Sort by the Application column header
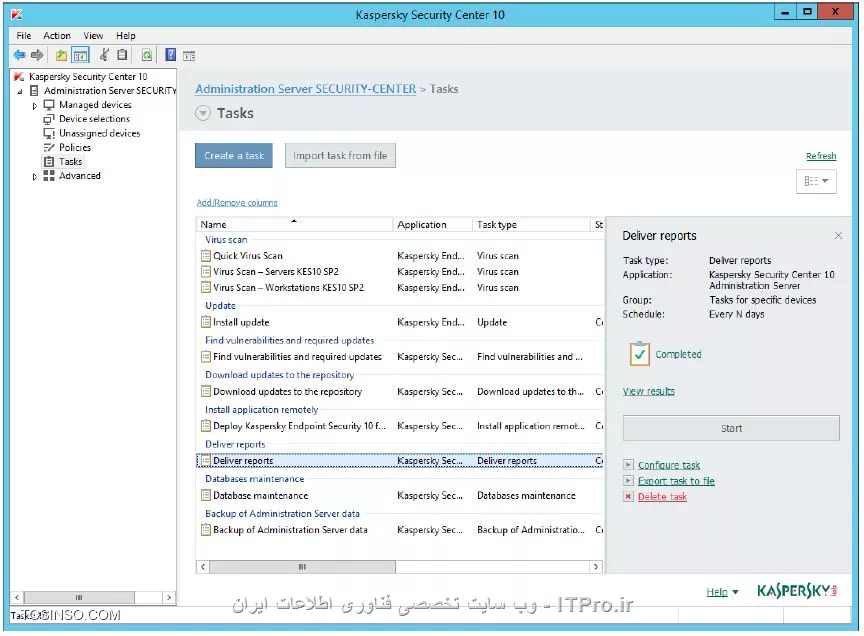Image resolution: width=864 pixels, height=636 pixels. pos(432,224)
